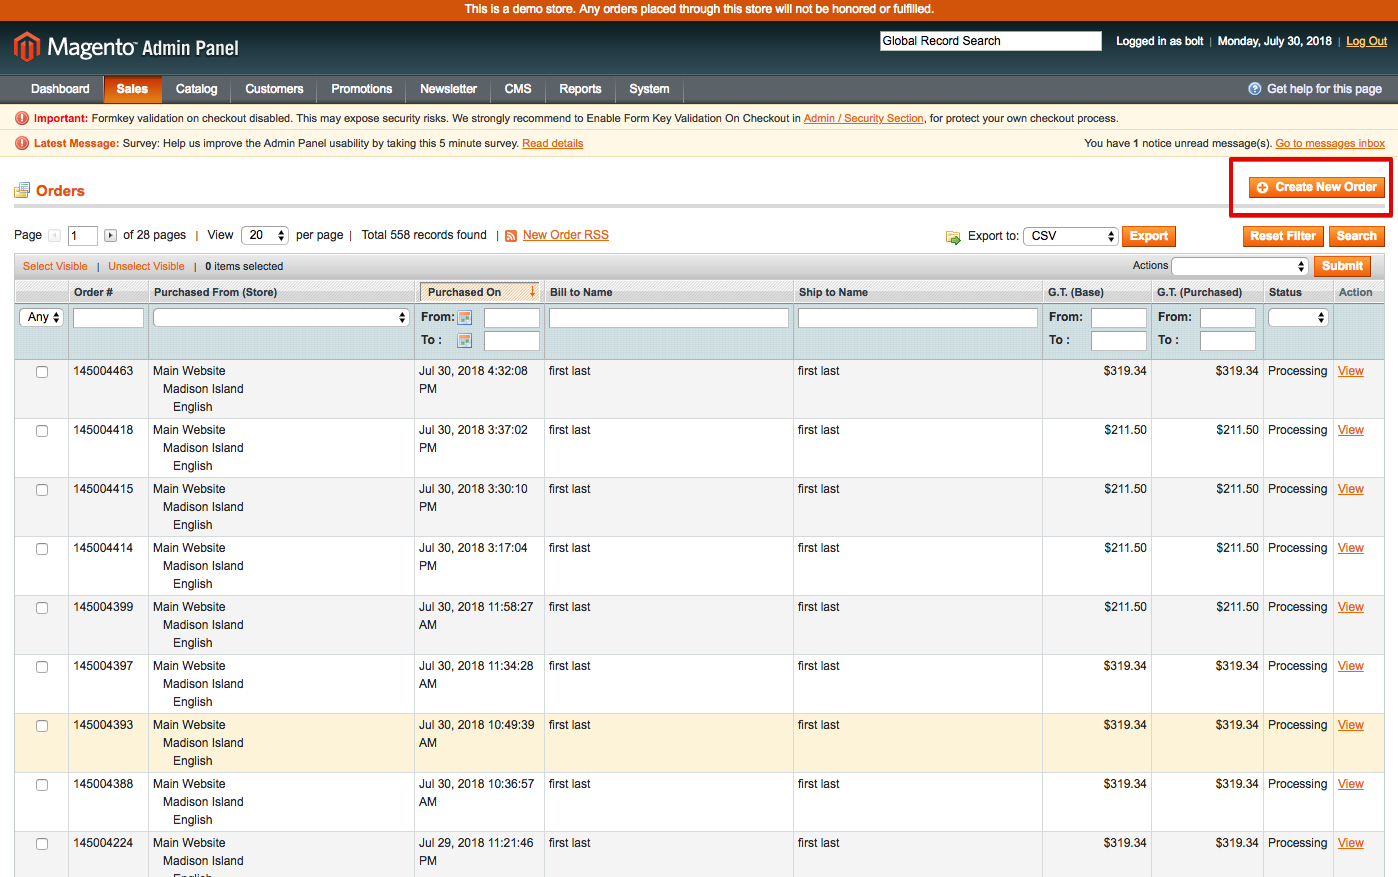Click the Important warning exclamation icon
The height and width of the screenshot is (877, 1398).
coord(22,118)
